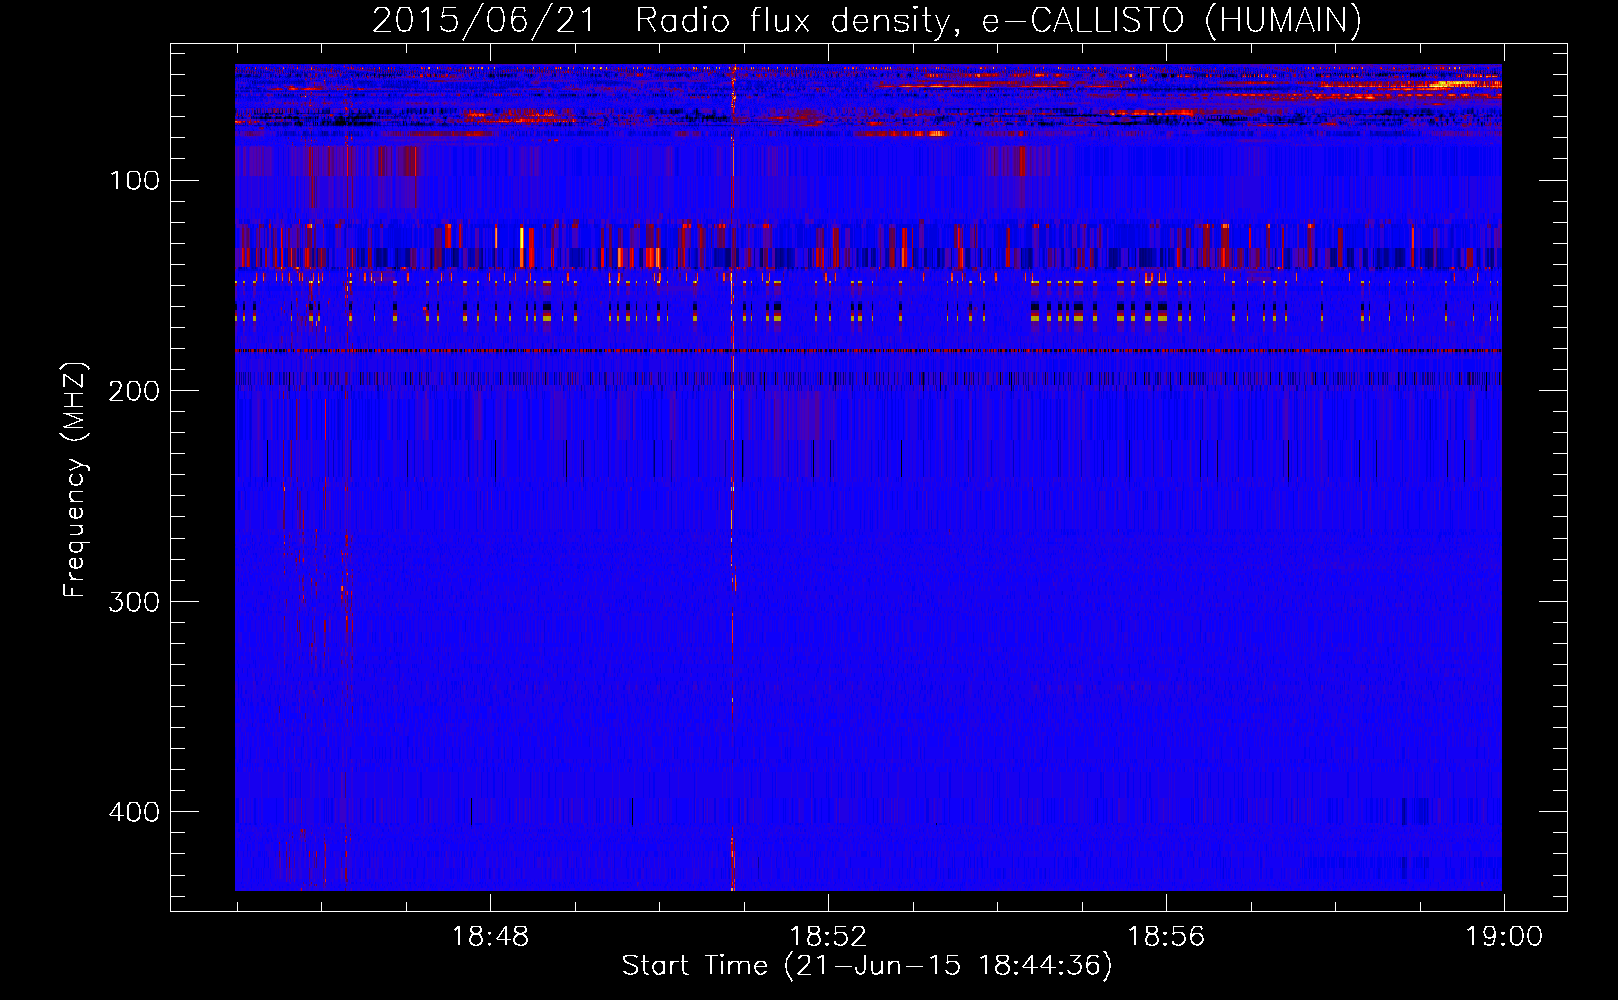The width and height of the screenshot is (1618, 1000).
Task: Click the 'Start Time' x-axis caption
Action: point(694,966)
